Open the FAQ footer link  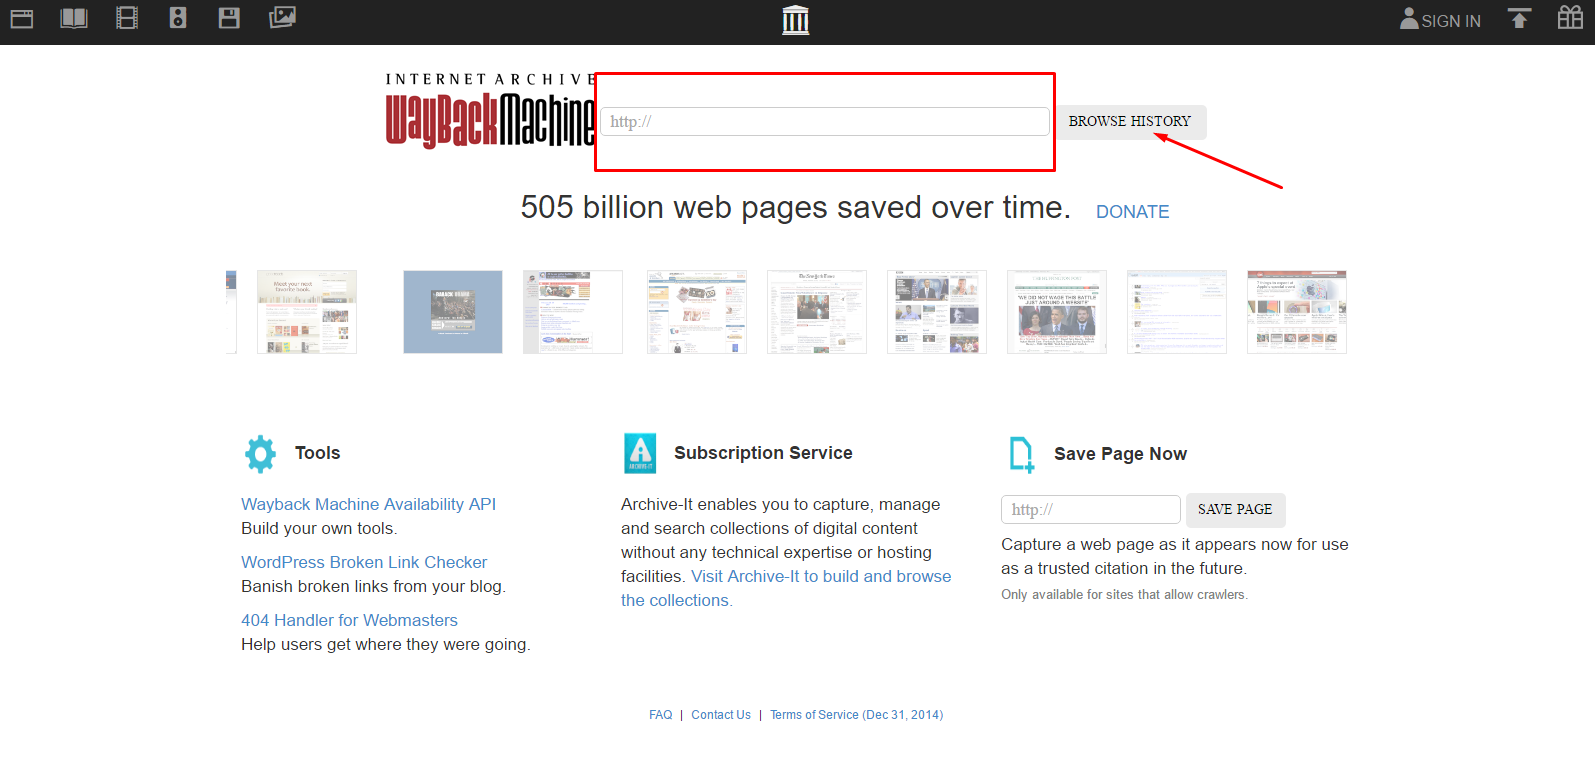pyautogui.click(x=661, y=715)
